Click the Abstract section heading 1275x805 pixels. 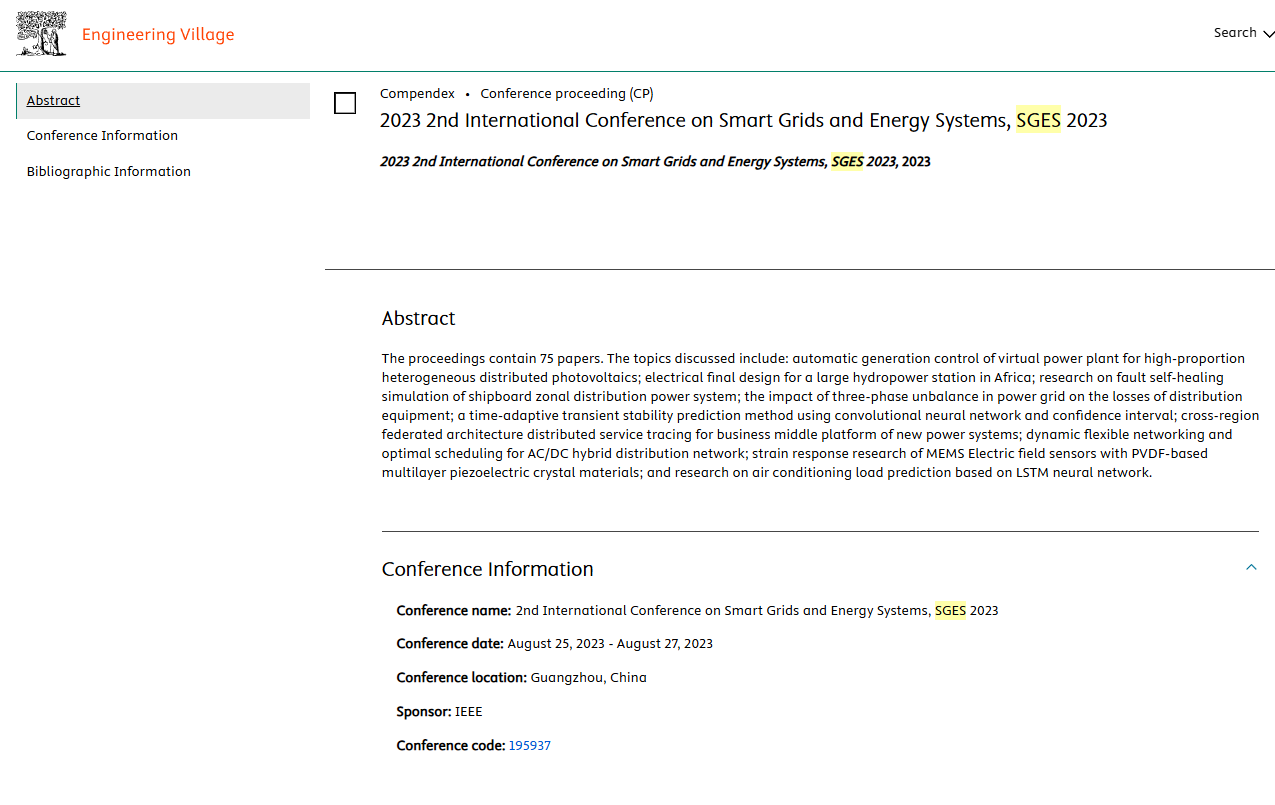418,319
